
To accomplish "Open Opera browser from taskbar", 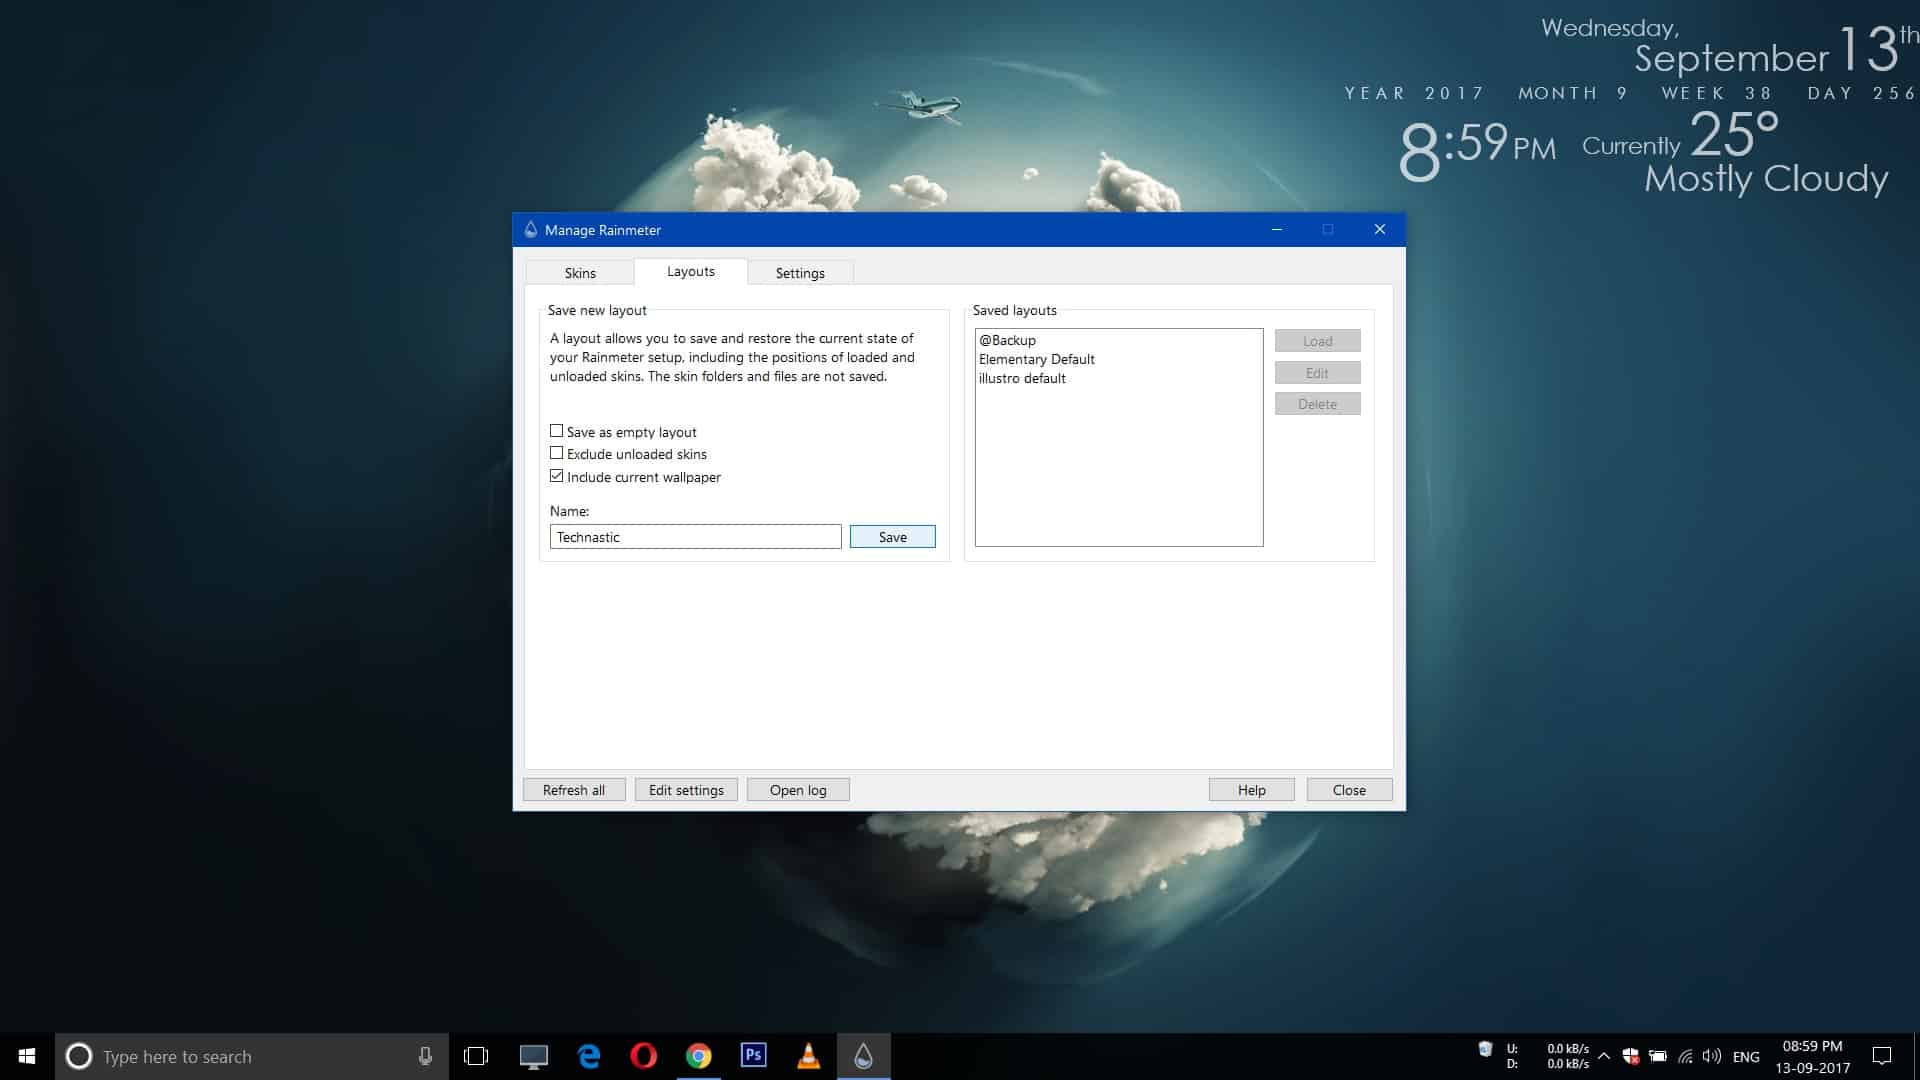I will (x=645, y=1055).
